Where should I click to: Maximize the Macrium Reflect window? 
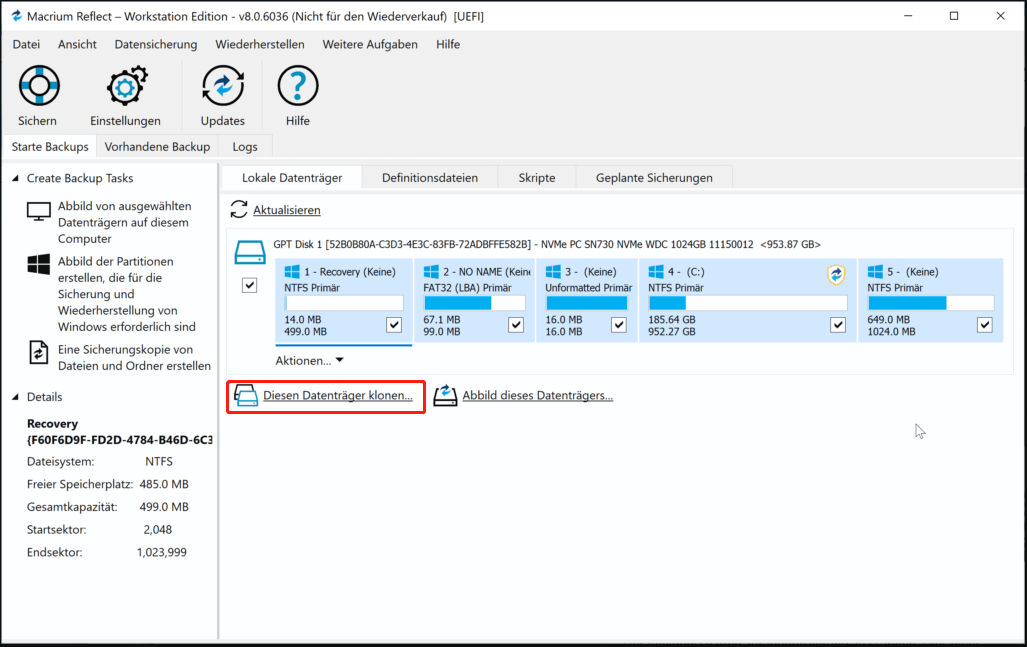954,16
